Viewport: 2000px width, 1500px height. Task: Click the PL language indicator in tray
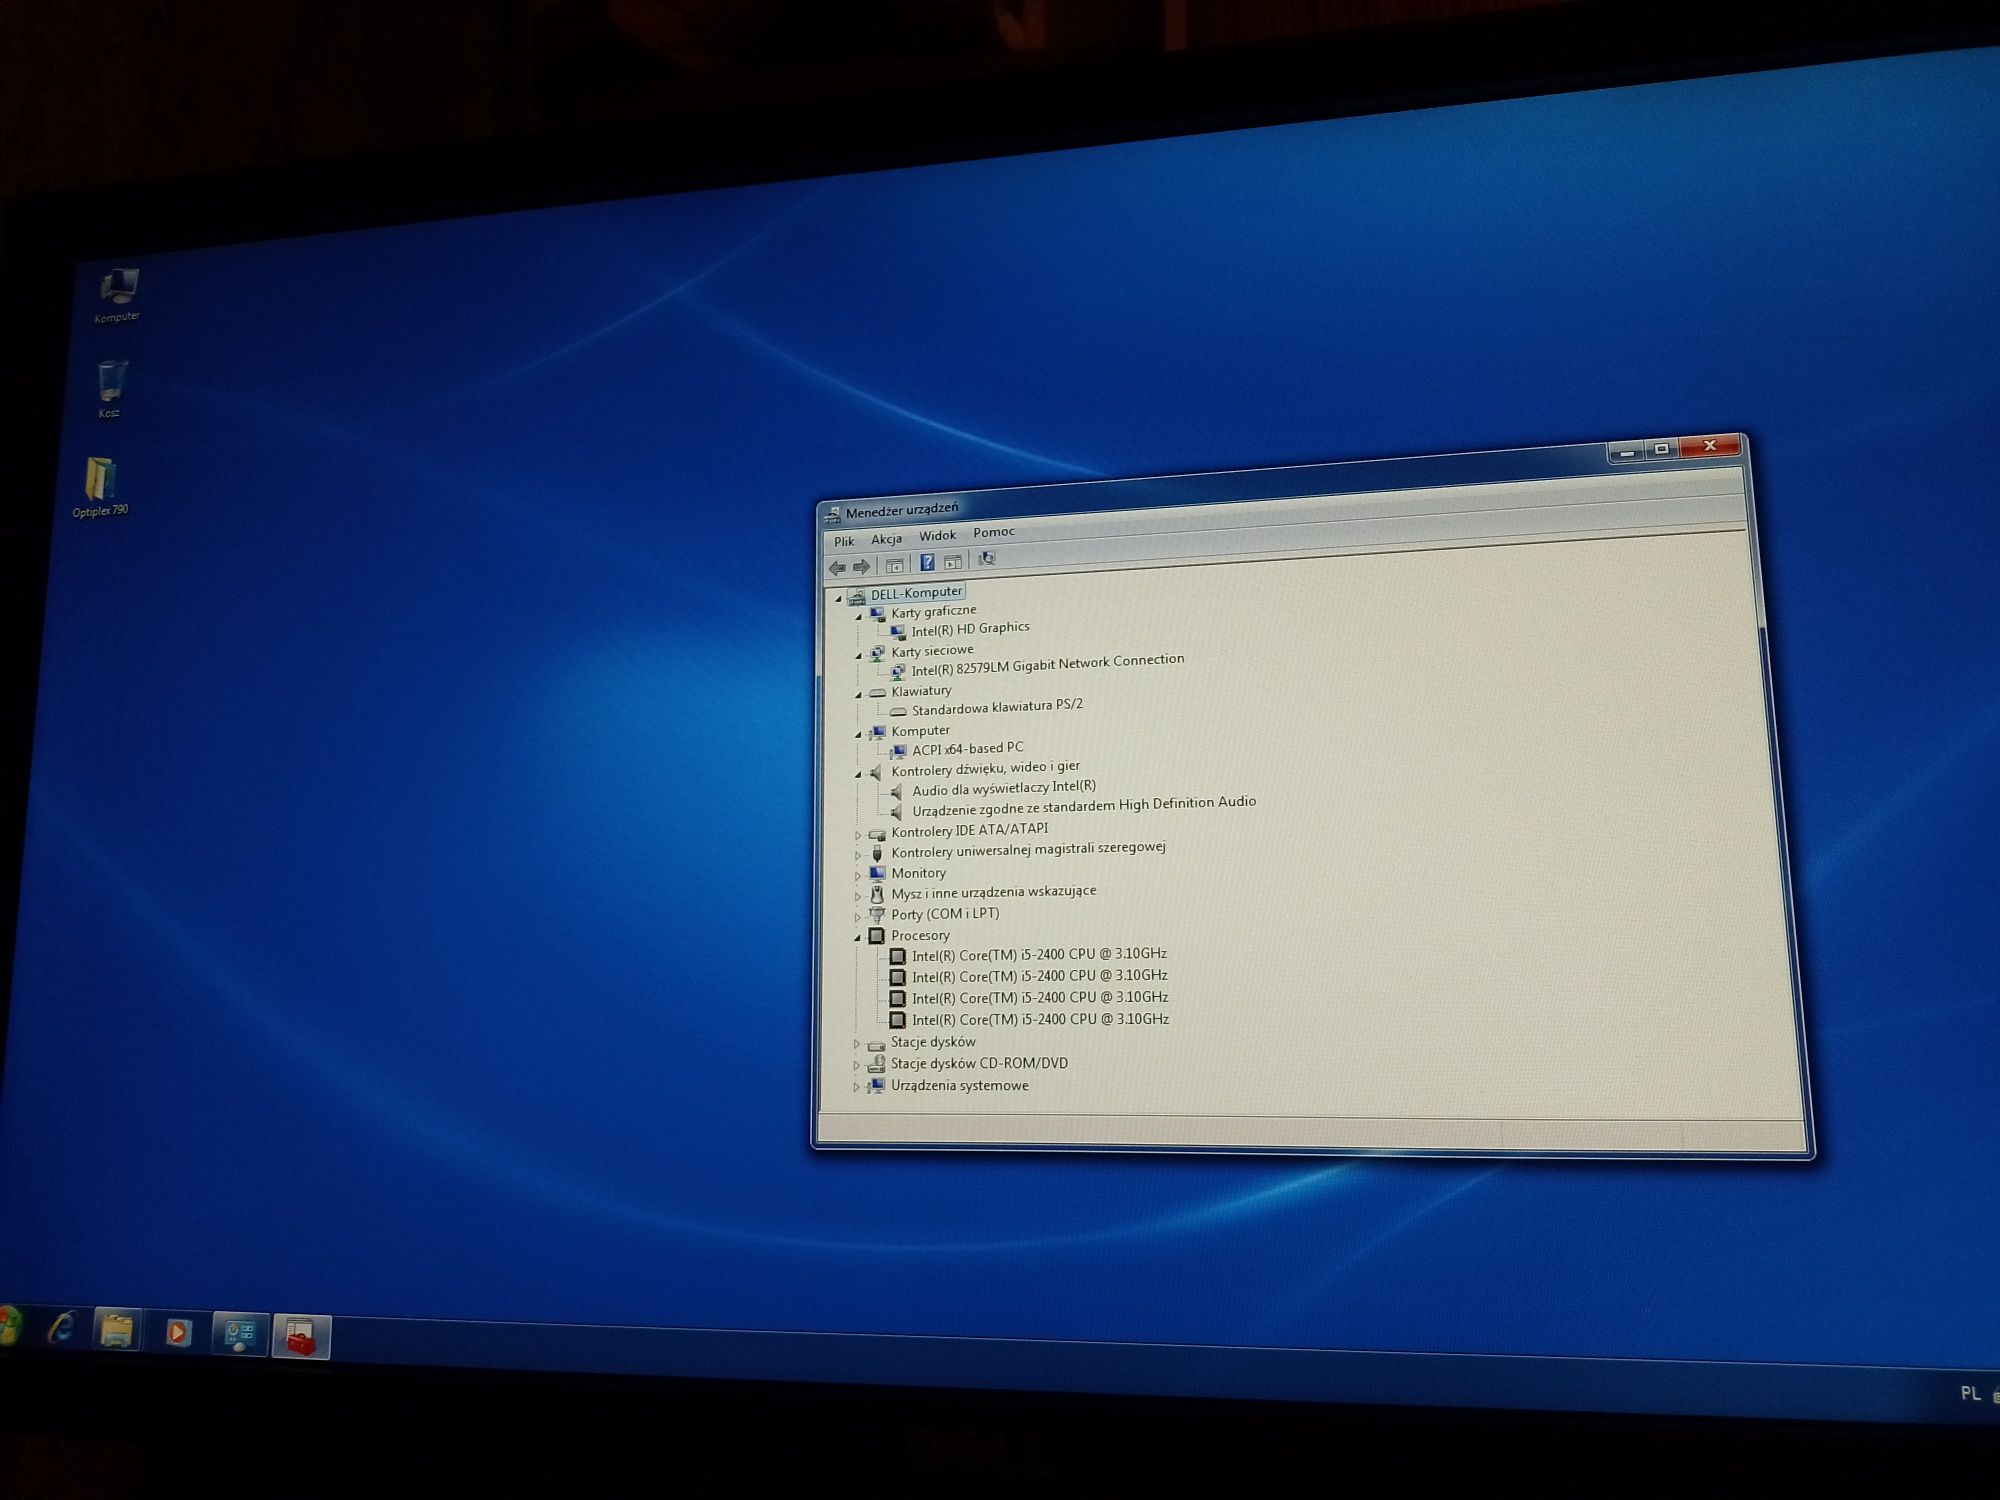(x=1970, y=1393)
